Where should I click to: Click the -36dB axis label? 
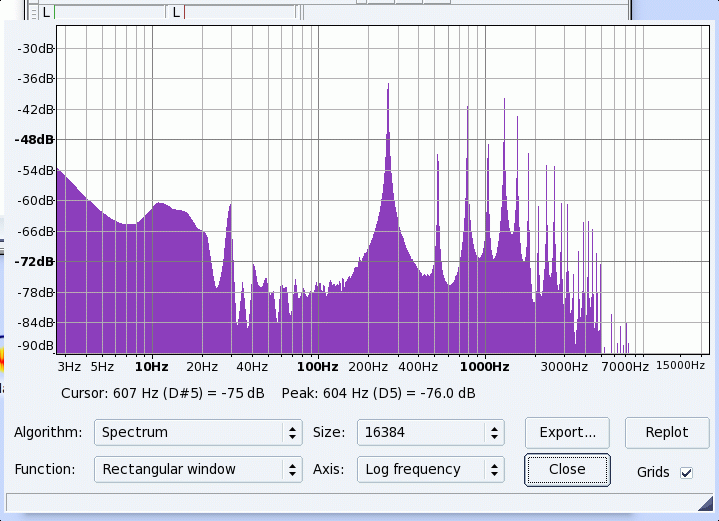(x=35, y=79)
